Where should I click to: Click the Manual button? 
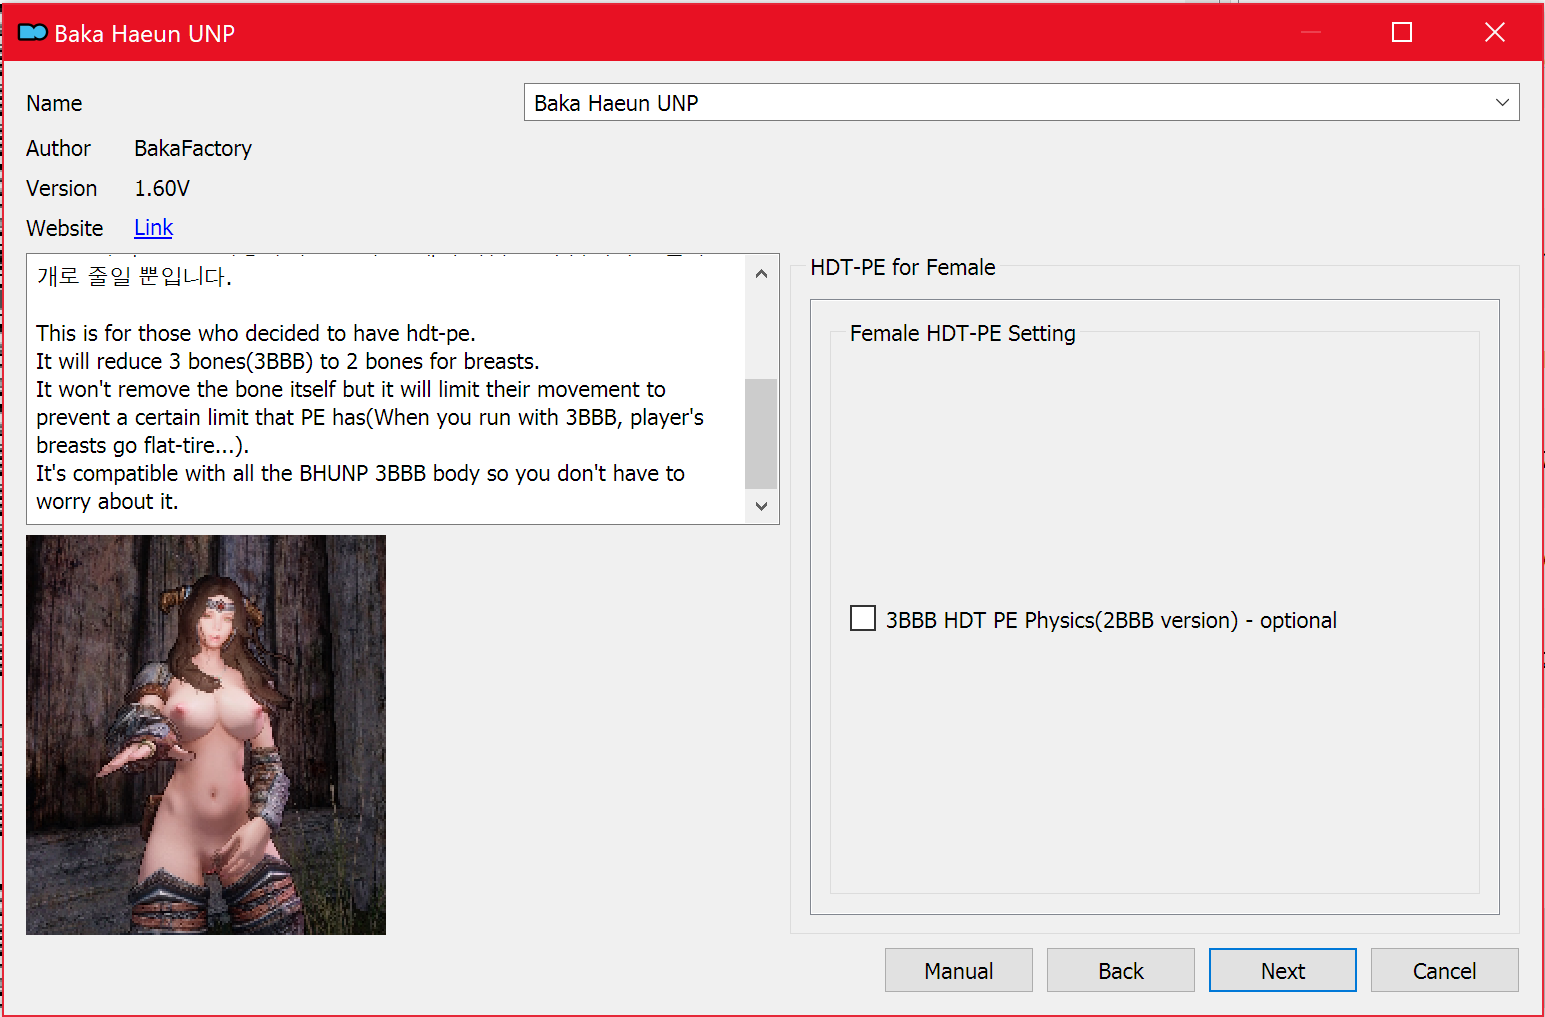[x=958, y=971]
